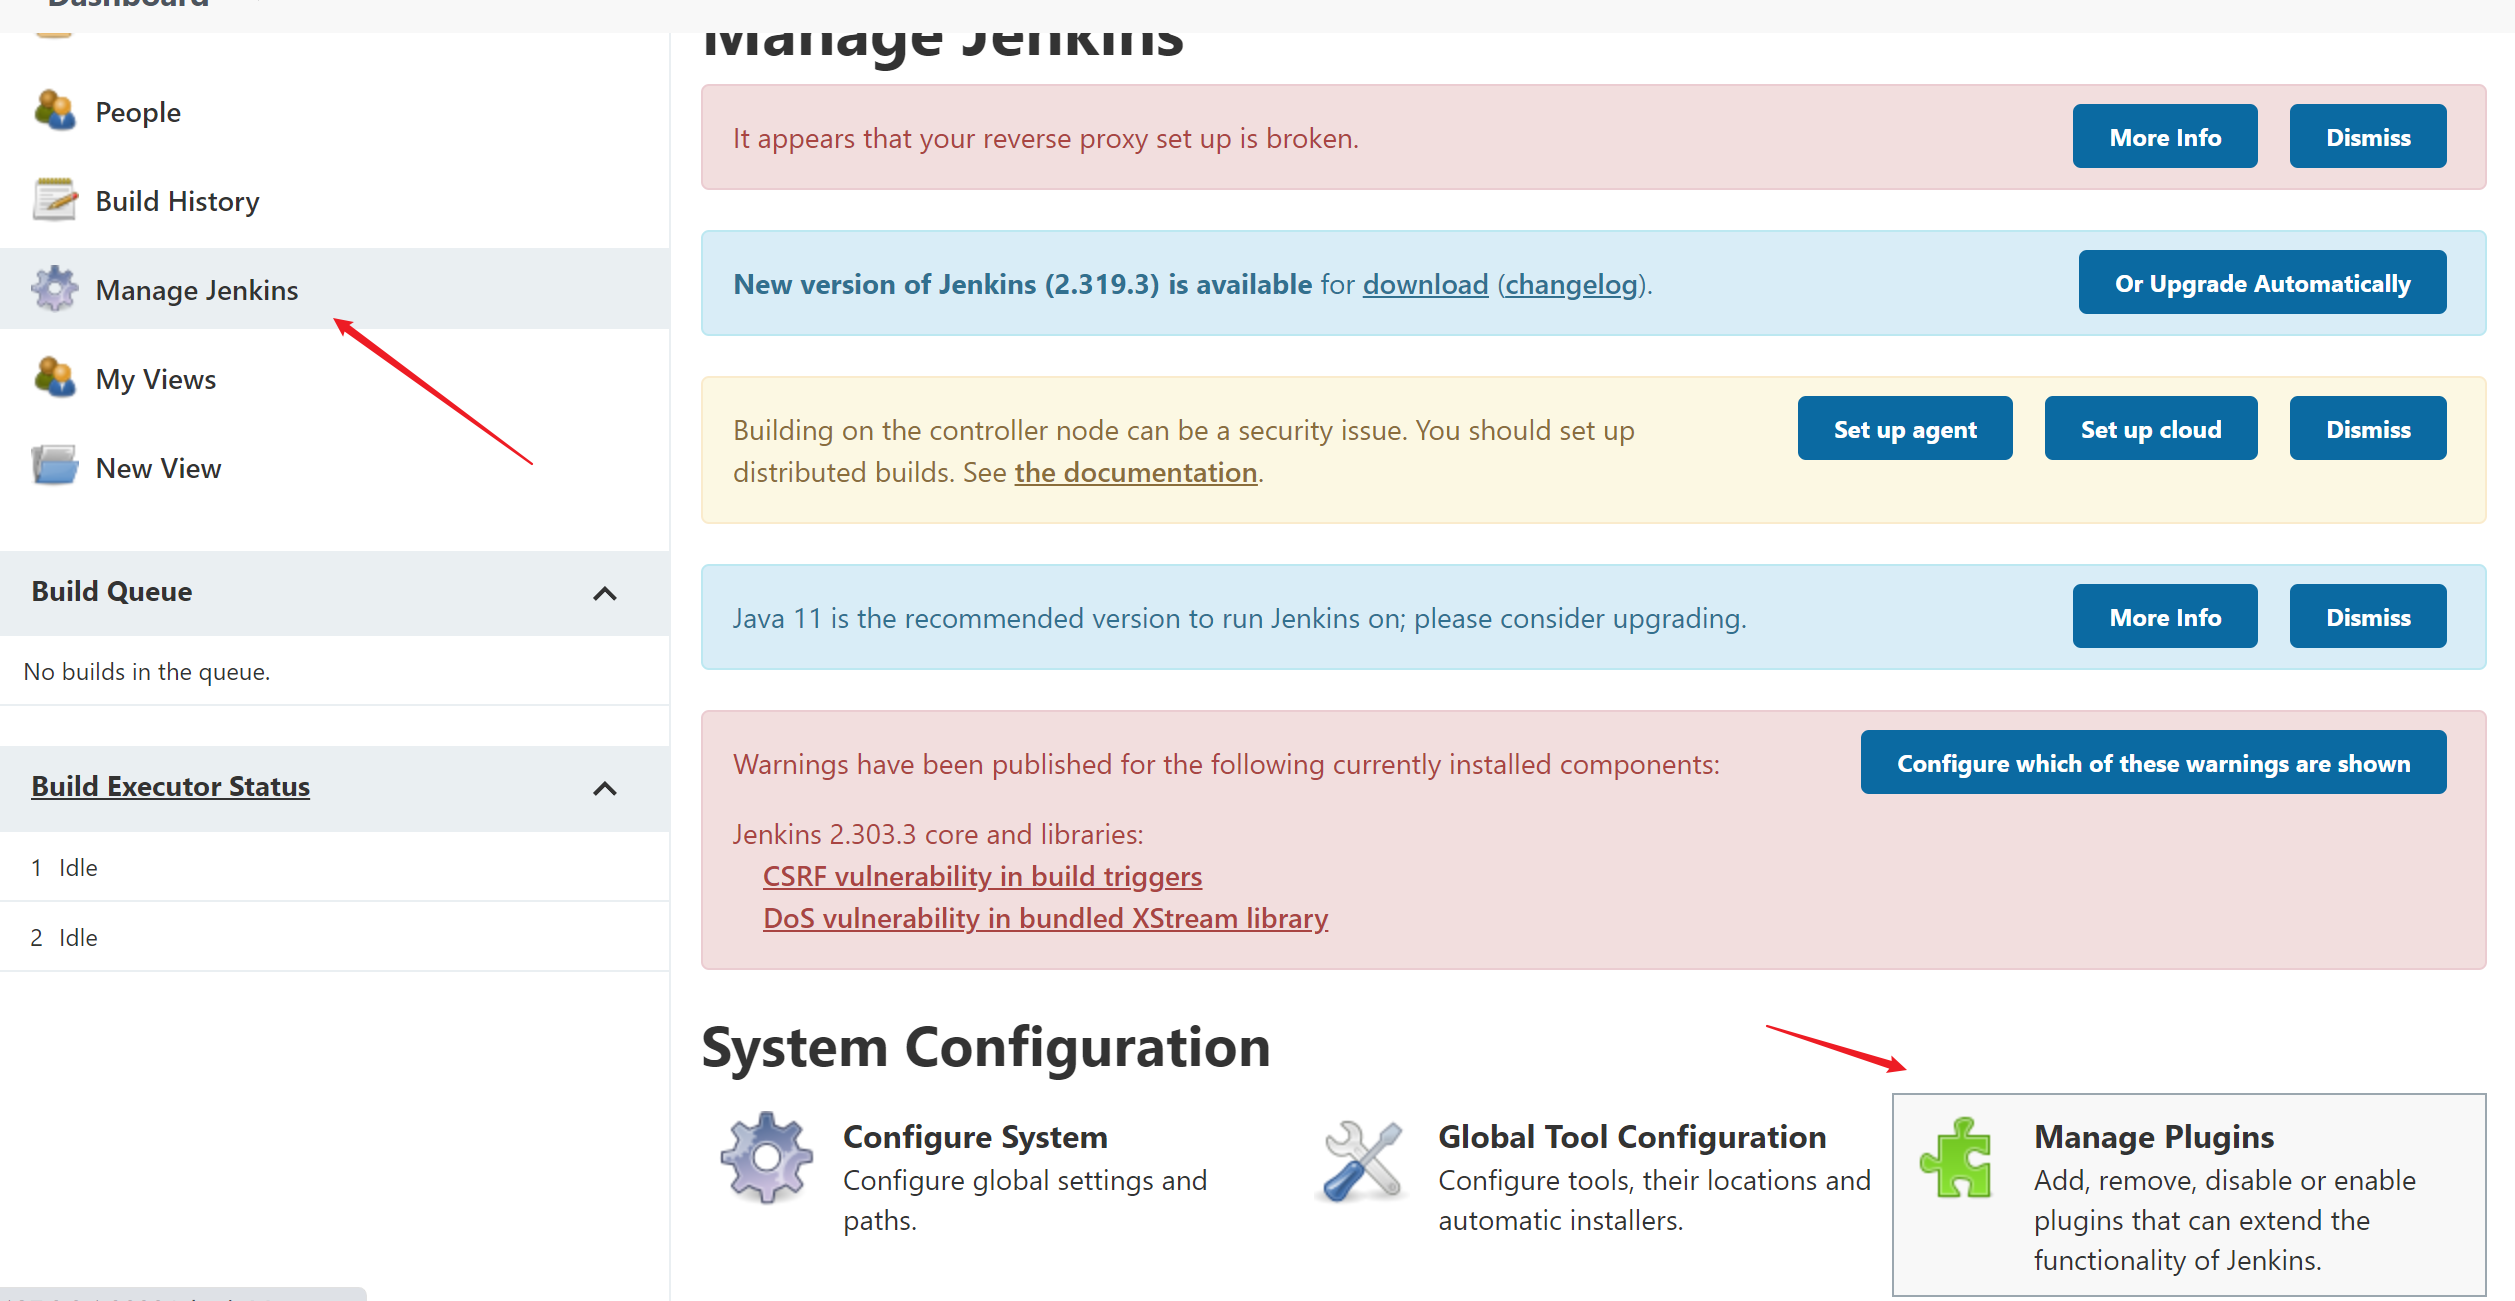
Task: Open Global Tool Configuration title link
Action: (1632, 1137)
